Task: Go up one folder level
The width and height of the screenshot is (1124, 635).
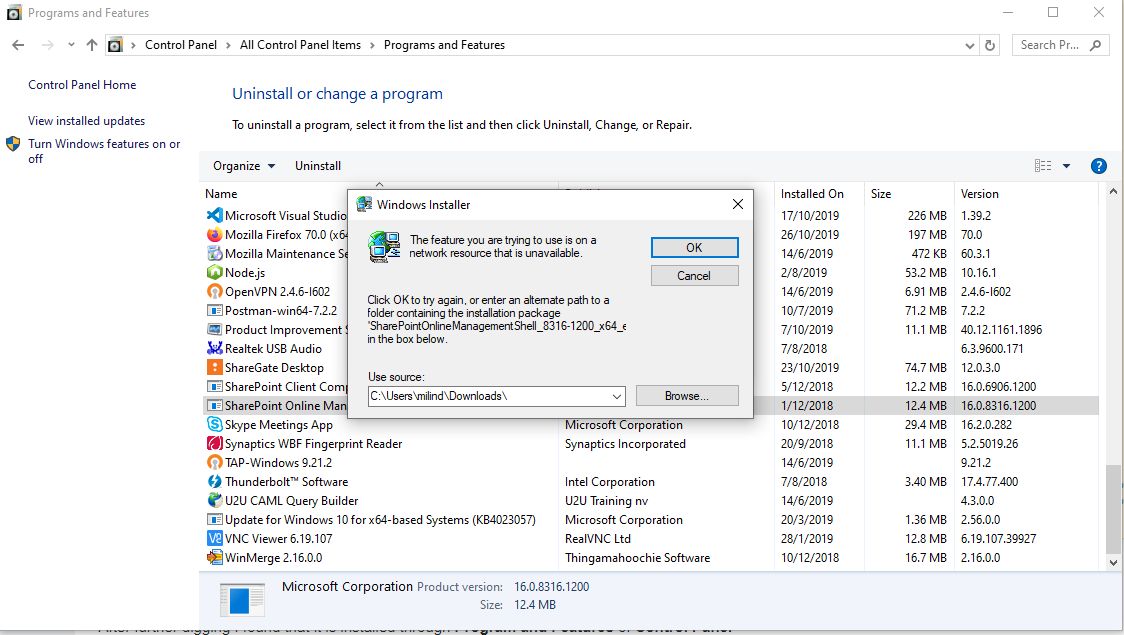Action: 92,44
